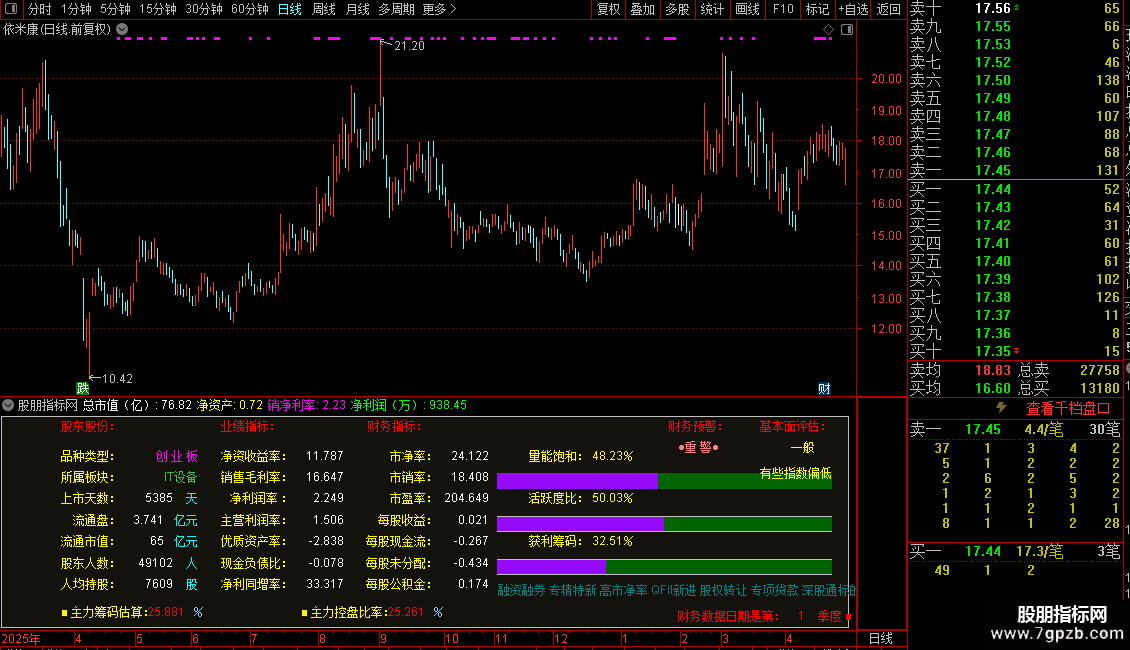Click the green 跌 marker below chart
1130x650 pixels.
[x=83, y=388]
